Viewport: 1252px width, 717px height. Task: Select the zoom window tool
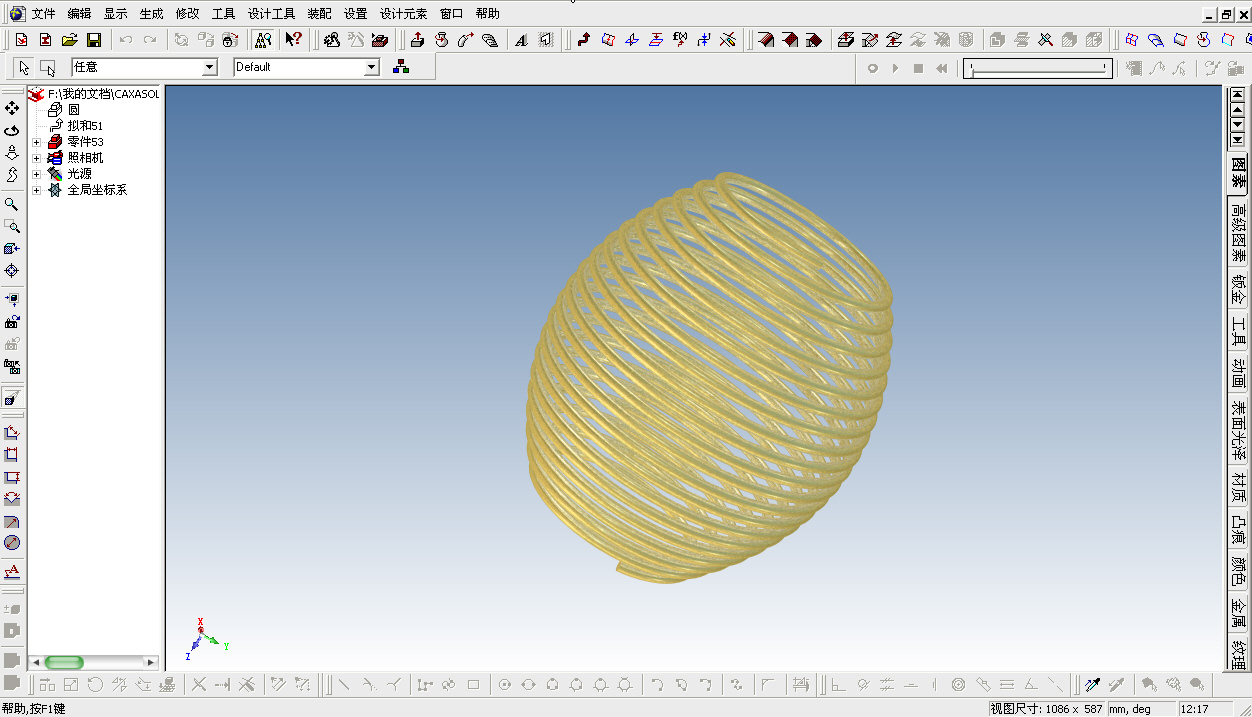(12, 226)
